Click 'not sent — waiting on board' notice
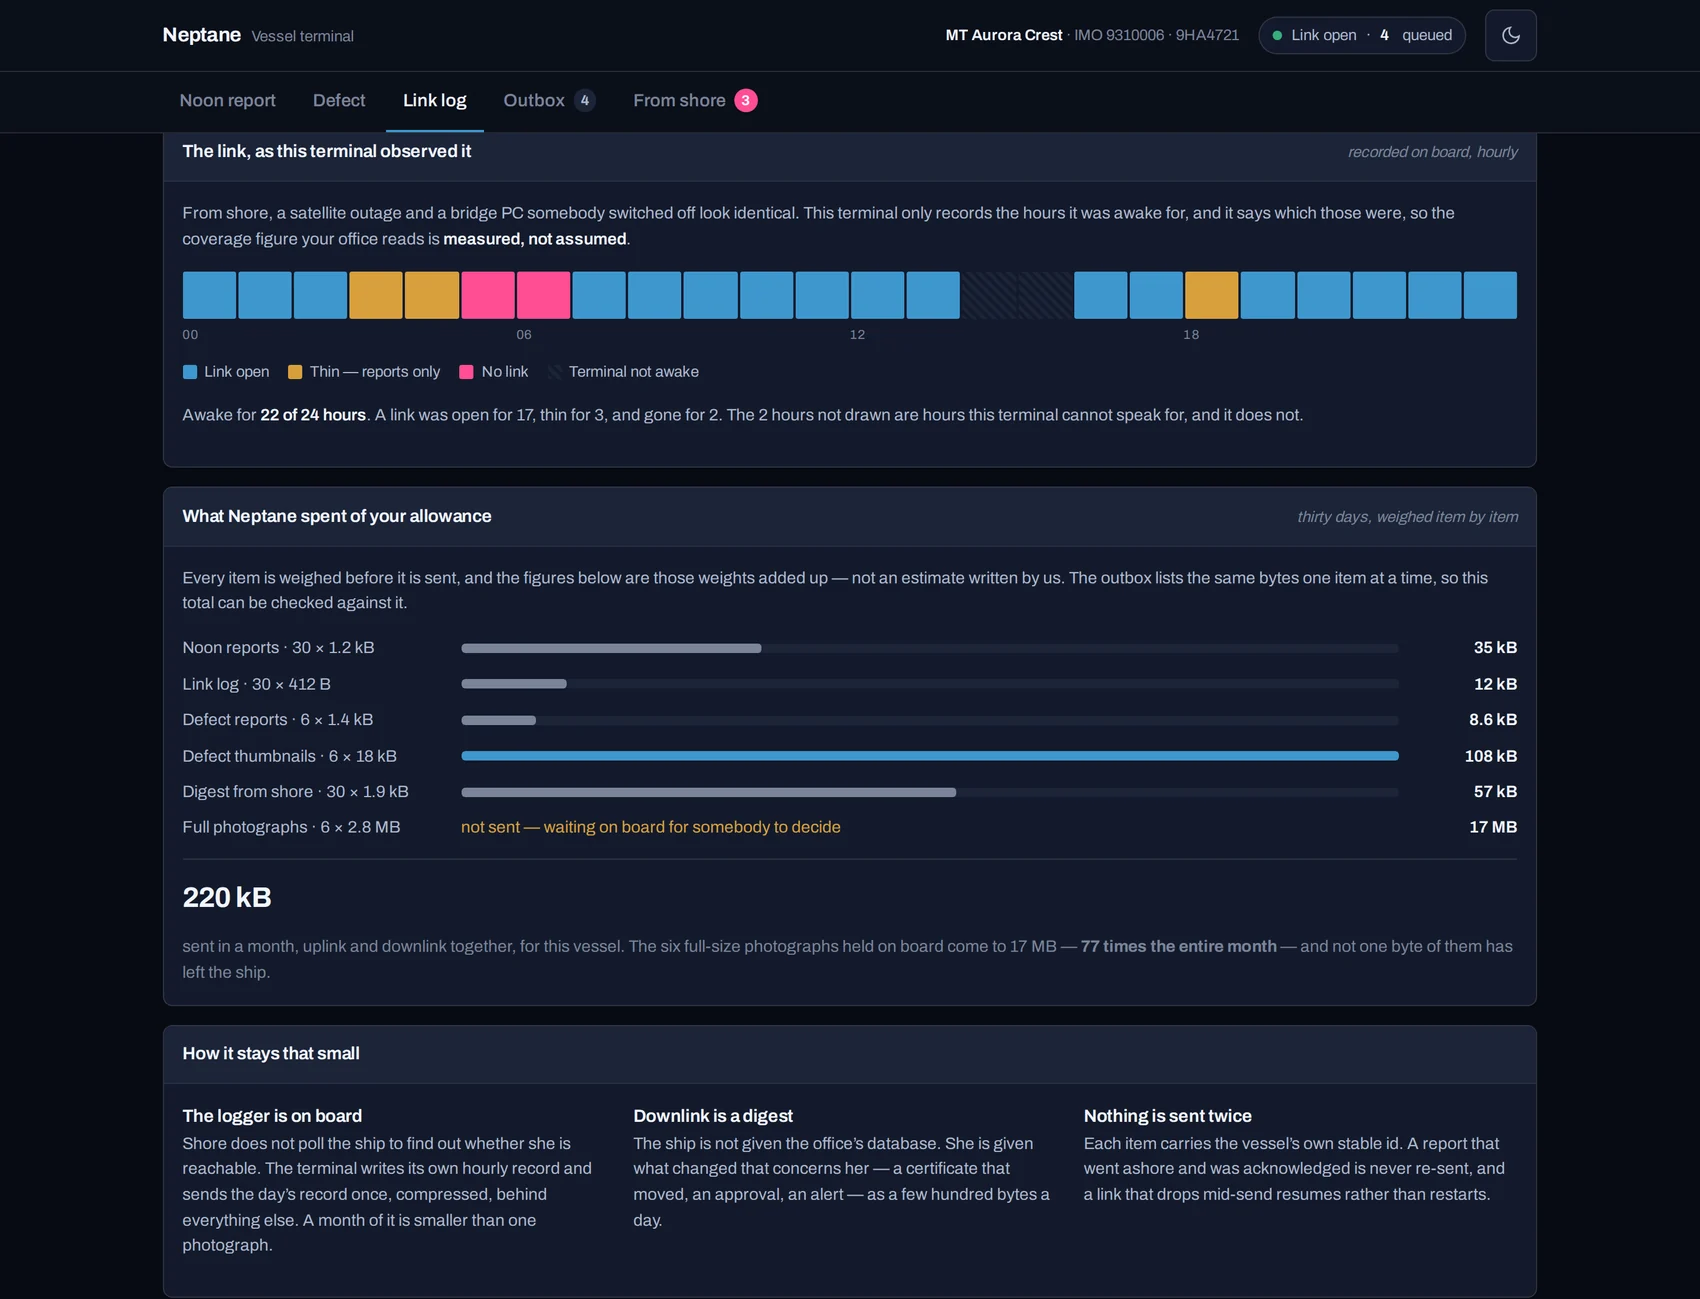Image resolution: width=1700 pixels, height=1299 pixels. tap(650, 827)
